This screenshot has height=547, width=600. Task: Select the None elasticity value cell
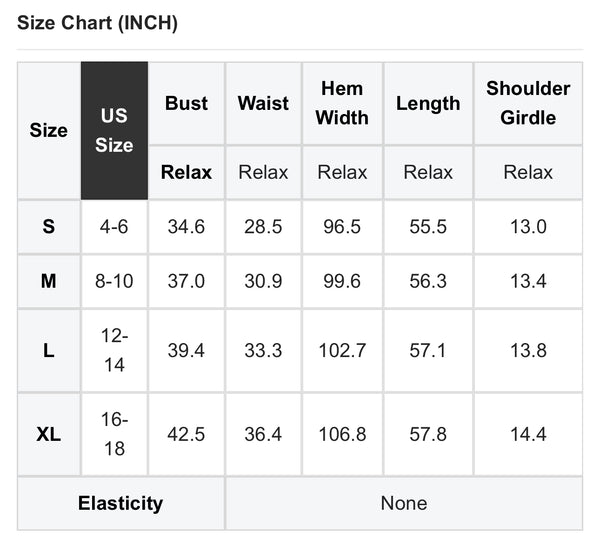click(x=403, y=503)
